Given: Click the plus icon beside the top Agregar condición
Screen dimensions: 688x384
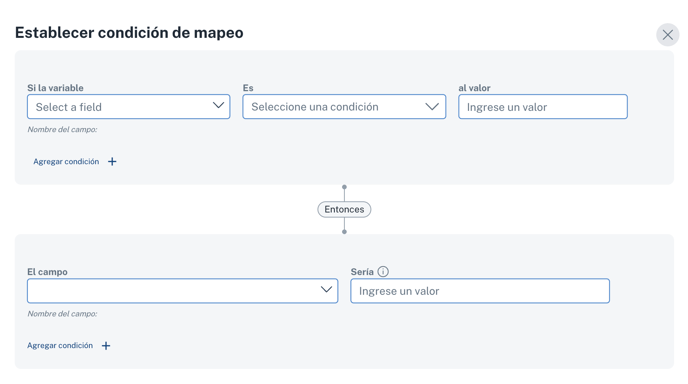Looking at the screenshot, I should 112,161.
